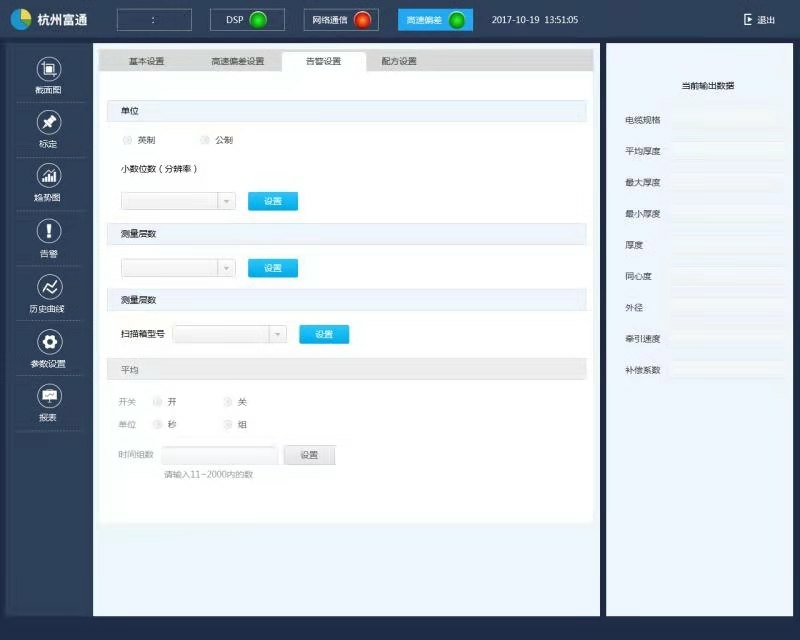800x640 pixels.
Task: Select 组 as averaging unit
Action: pyautogui.click(x=228, y=425)
